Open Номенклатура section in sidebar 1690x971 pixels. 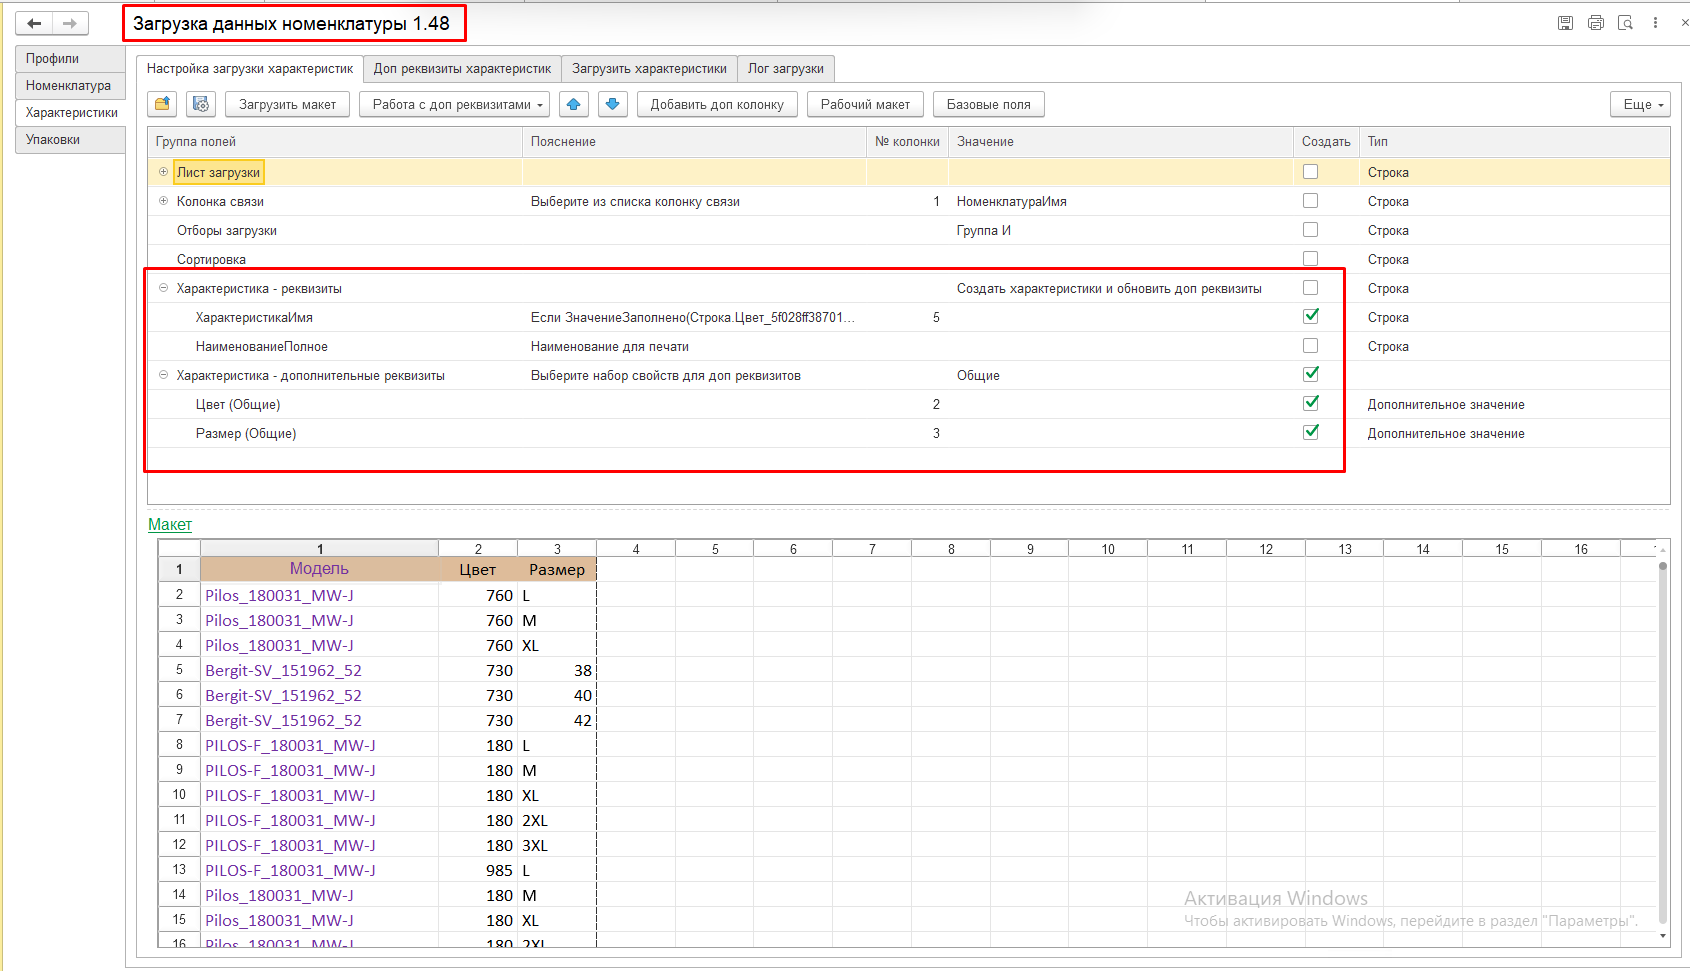tap(68, 86)
